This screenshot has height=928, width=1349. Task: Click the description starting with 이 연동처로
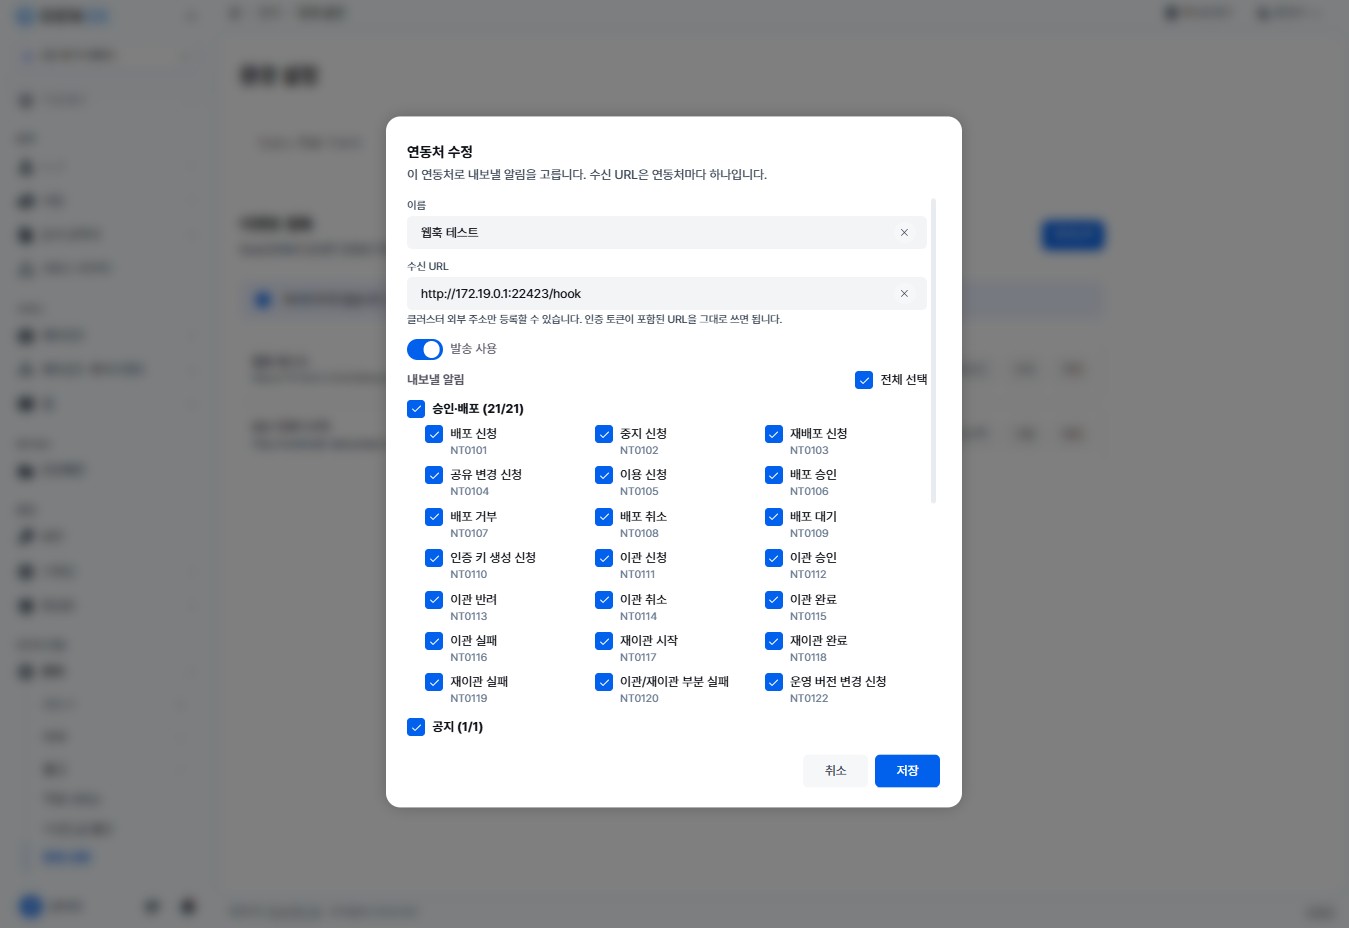(587, 175)
